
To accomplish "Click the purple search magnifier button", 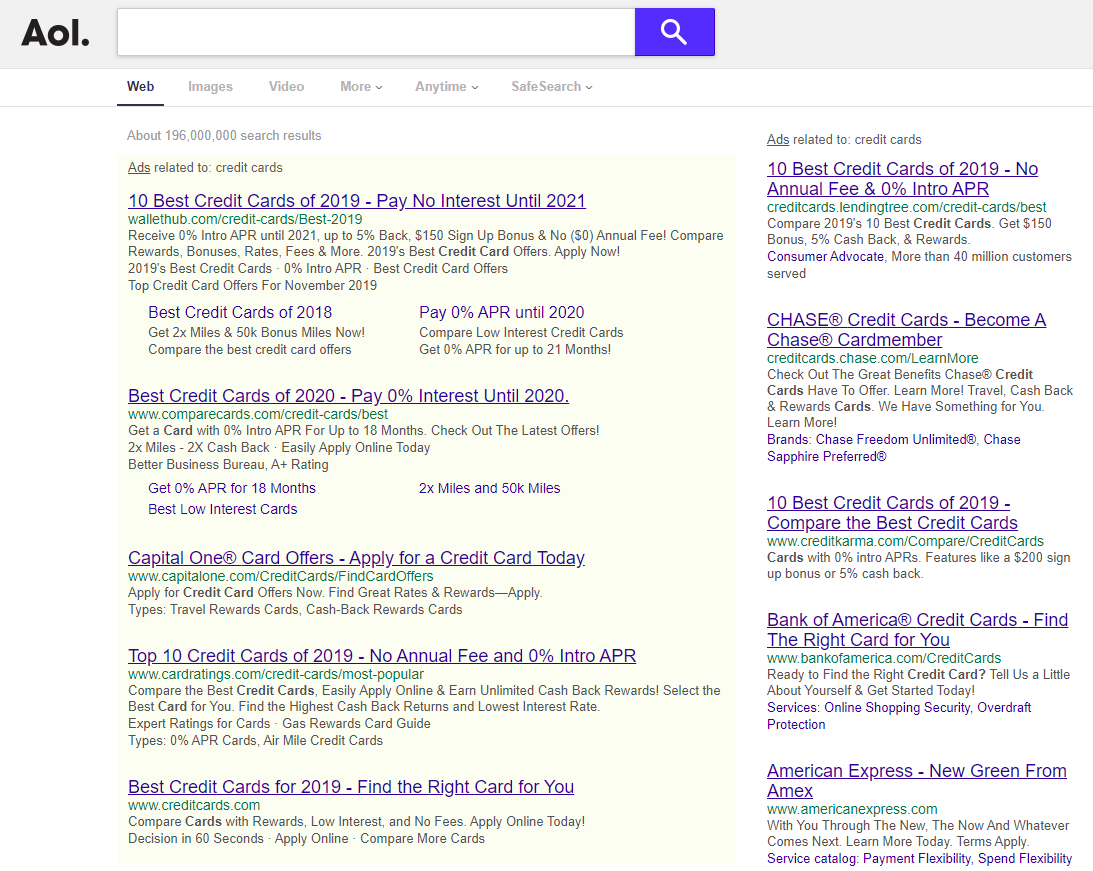I will click(x=674, y=32).
